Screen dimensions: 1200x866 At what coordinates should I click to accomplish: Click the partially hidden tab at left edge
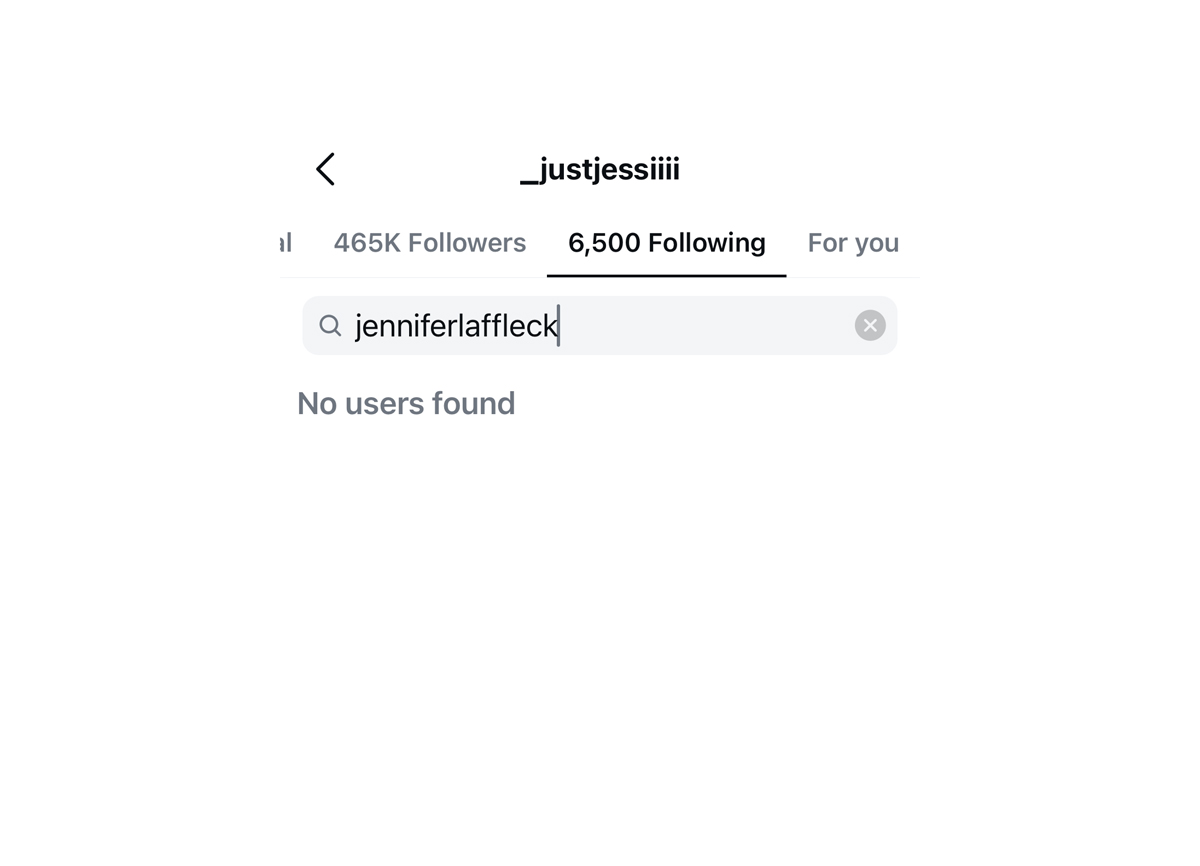click(286, 243)
